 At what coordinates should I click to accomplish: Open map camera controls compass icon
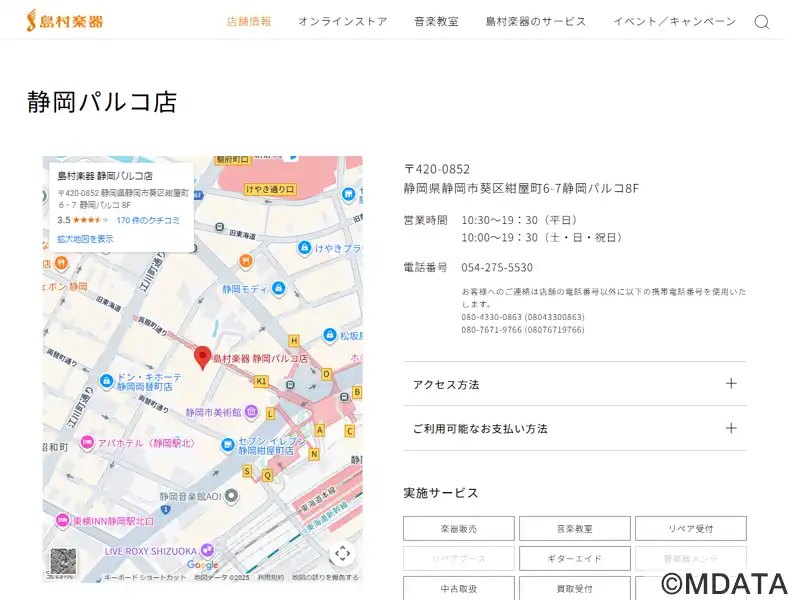click(342, 553)
